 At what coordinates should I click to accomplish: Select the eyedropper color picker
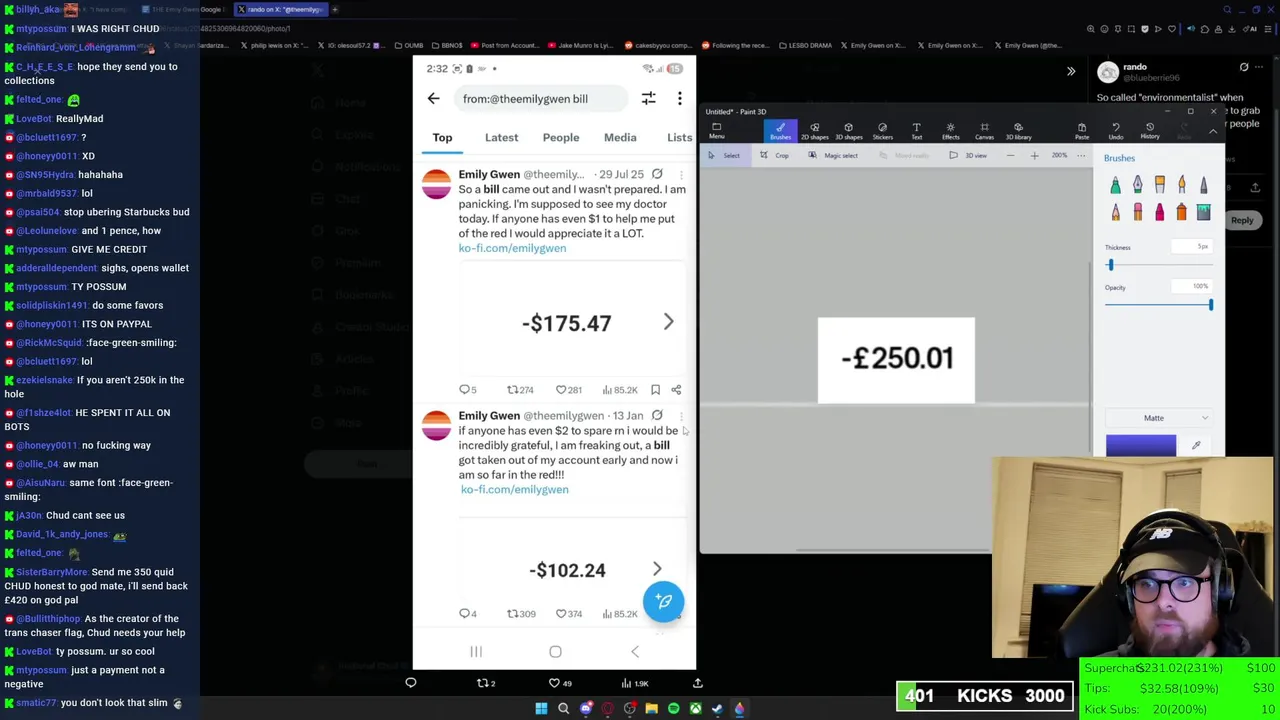click(x=1196, y=446)
